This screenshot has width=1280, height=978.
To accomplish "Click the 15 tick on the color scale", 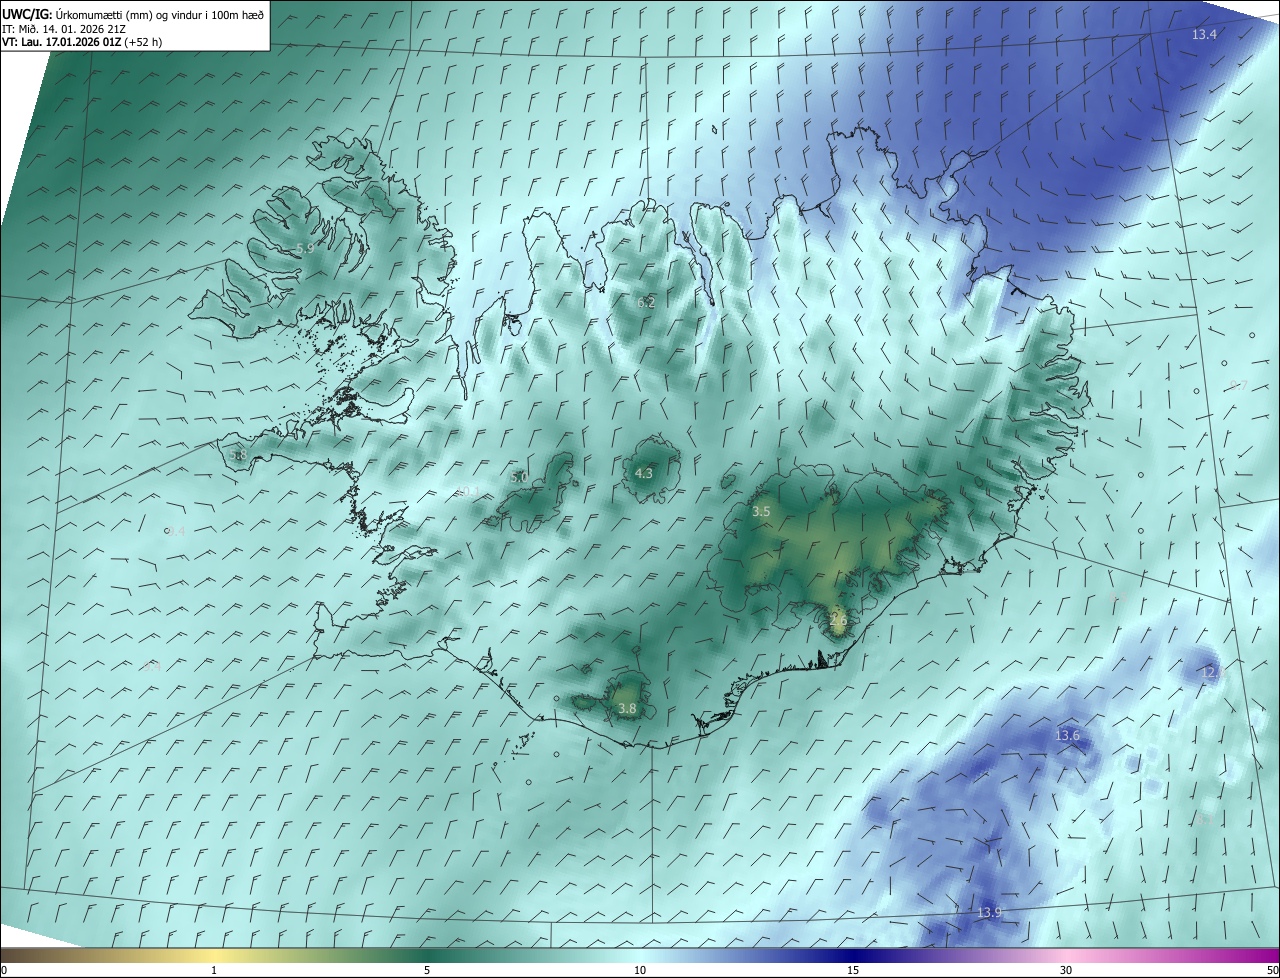I will click(853, 970).
